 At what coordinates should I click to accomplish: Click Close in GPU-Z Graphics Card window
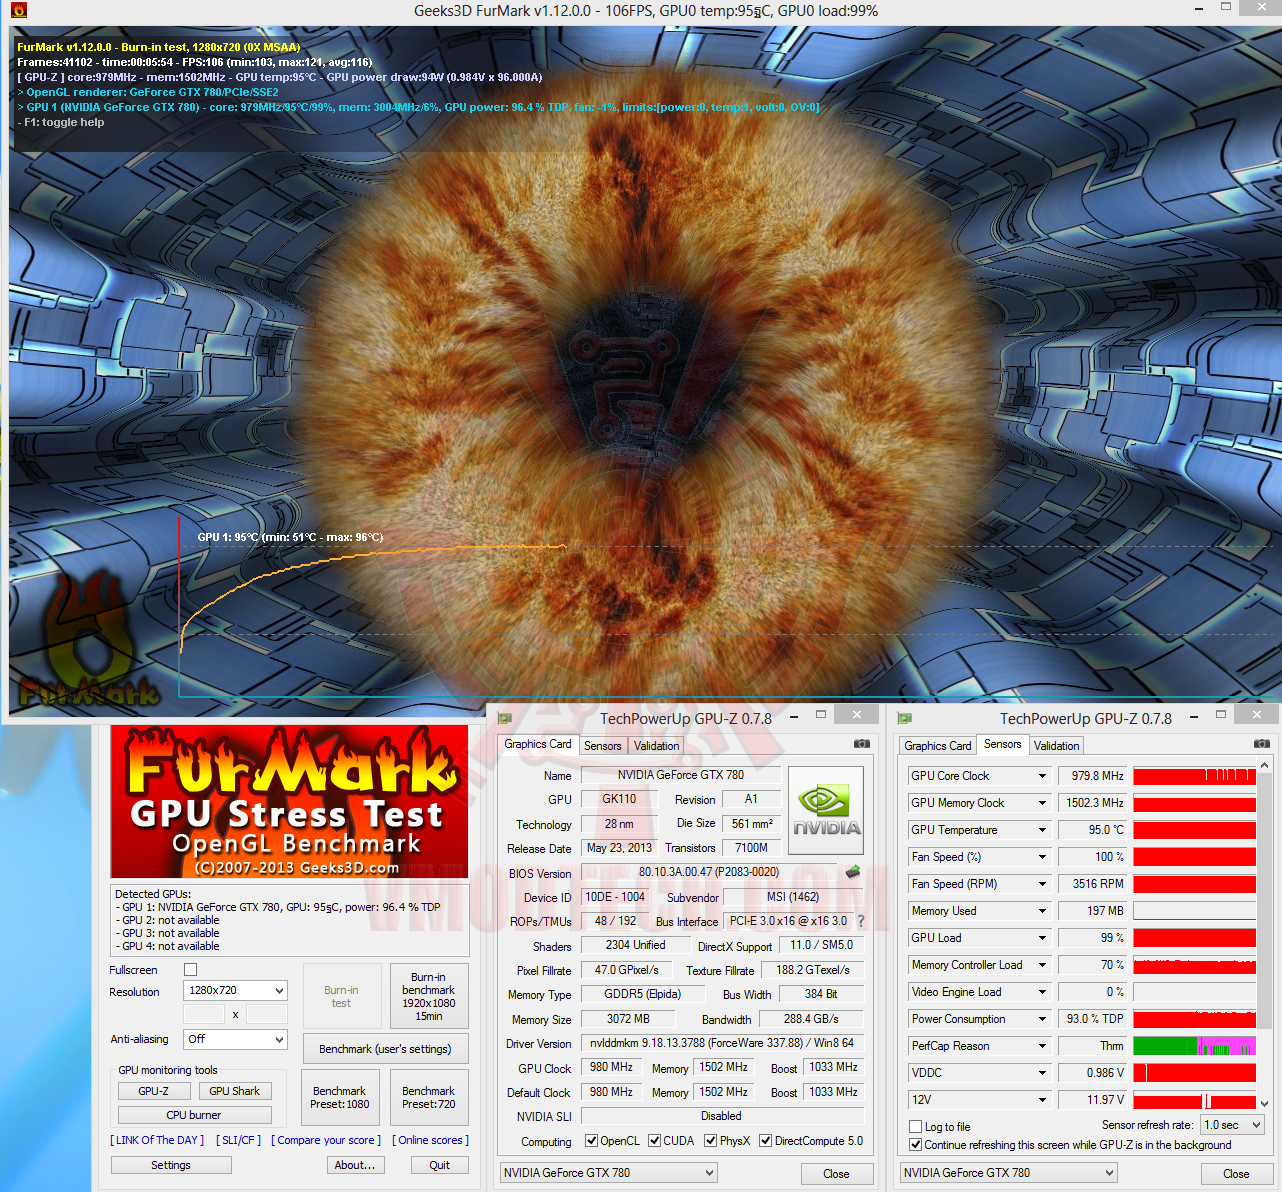tap(837, 1174)
